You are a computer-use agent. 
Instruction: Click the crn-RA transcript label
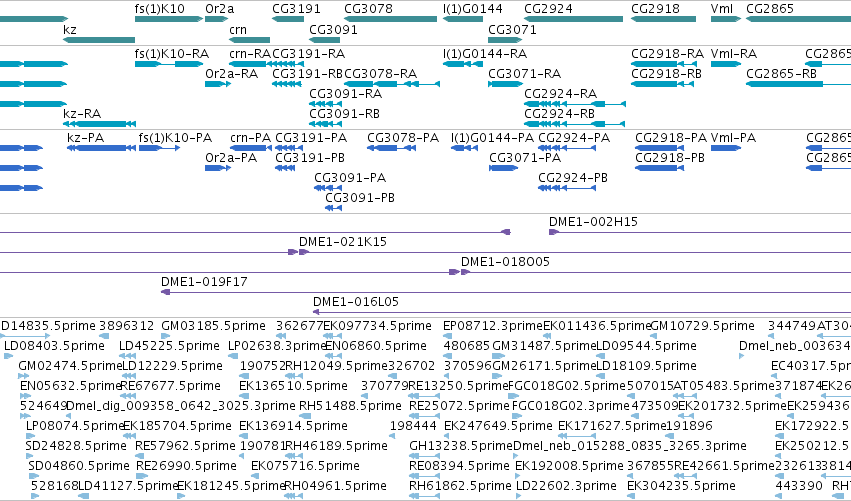point(250,54)
